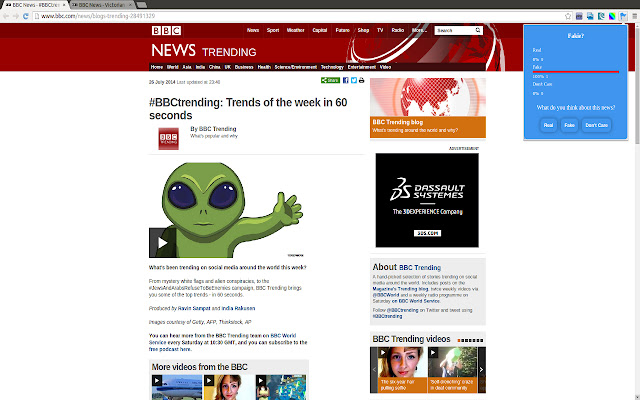Go to Business in the news section bar
This screenshot has width=640, height=400.
click(x=244, y=67)
